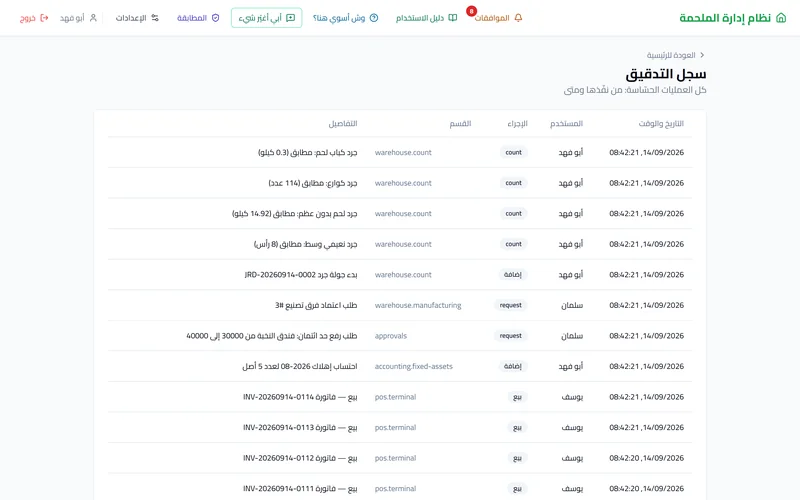Click the red 8 notifications badge

pyautogui.click(x=471, y=11)
